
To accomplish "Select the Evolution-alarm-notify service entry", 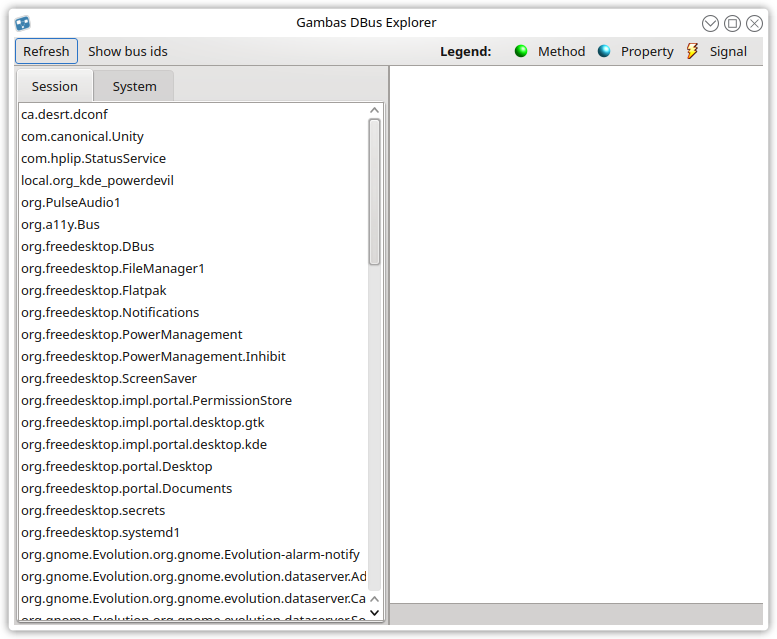I will click(x=193, y=554).
